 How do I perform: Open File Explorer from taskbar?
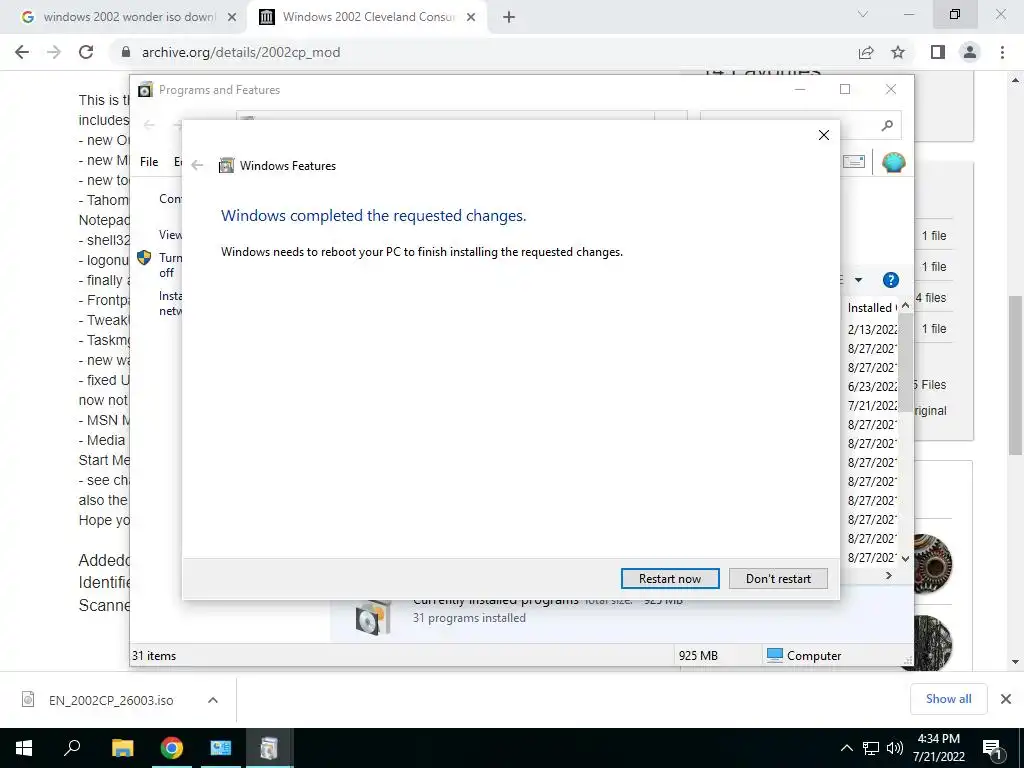point(122,748)
